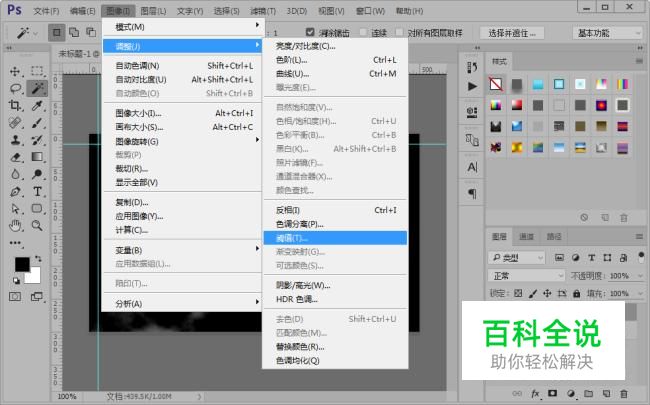Image resolution: width=650 pixels, height=405 pixels.
Task: Delete layer using the trash icon
Action: click(623, 393)
